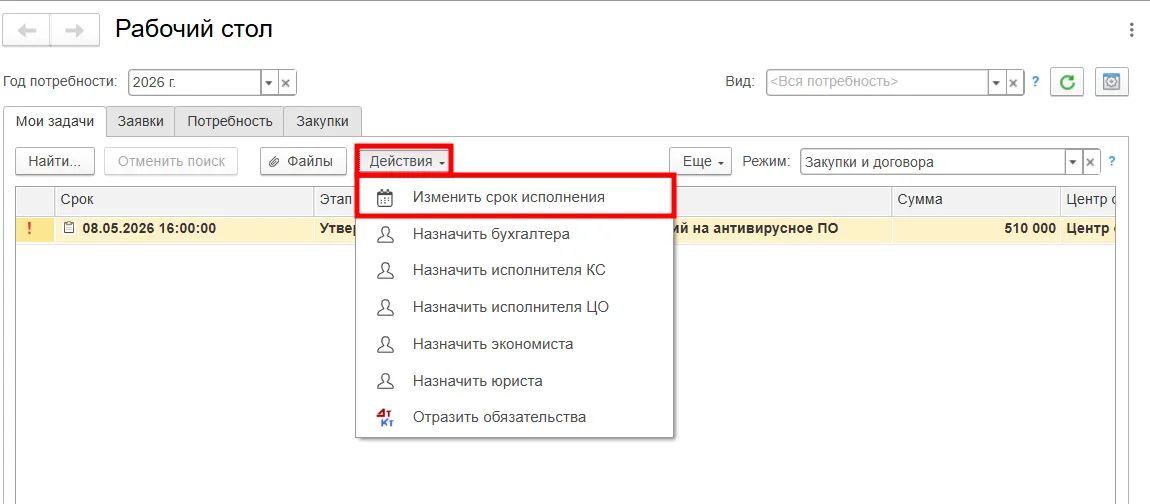Viewport: 1150px width, 504px height.
Task: Click the person icon beside Назначить исполнителя КС
Action: click(x=385, y=271)
